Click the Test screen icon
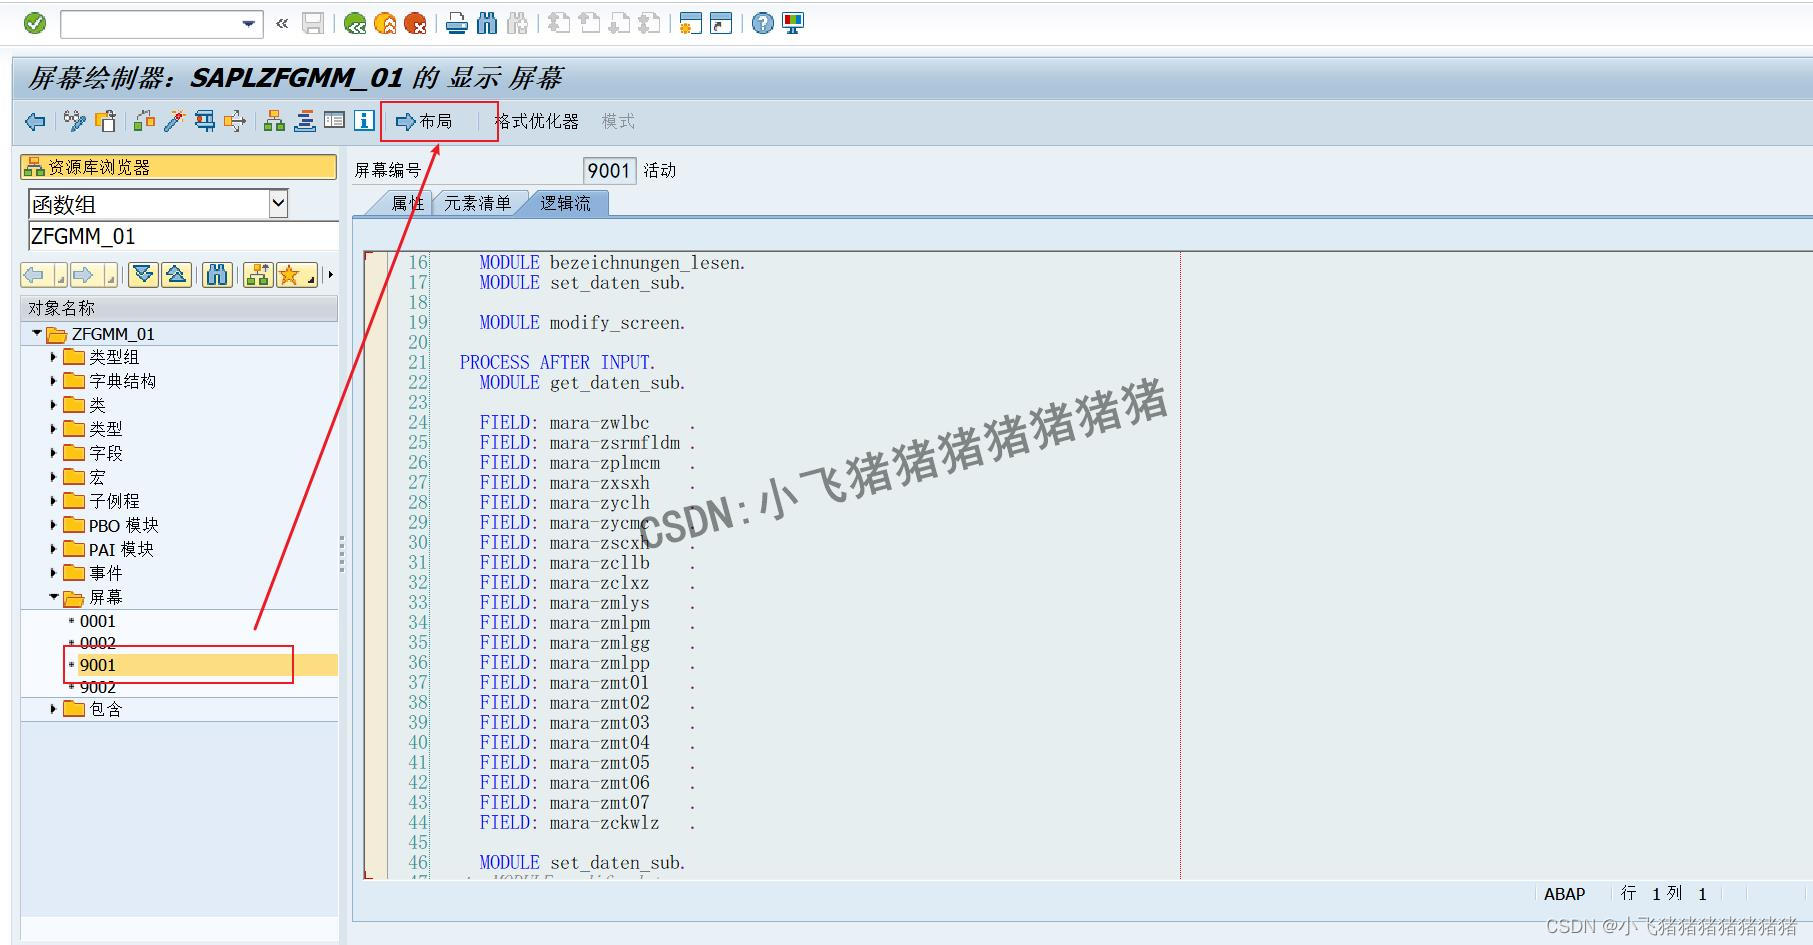Screen dimensions: 1813x945 [x=205, y=121]
